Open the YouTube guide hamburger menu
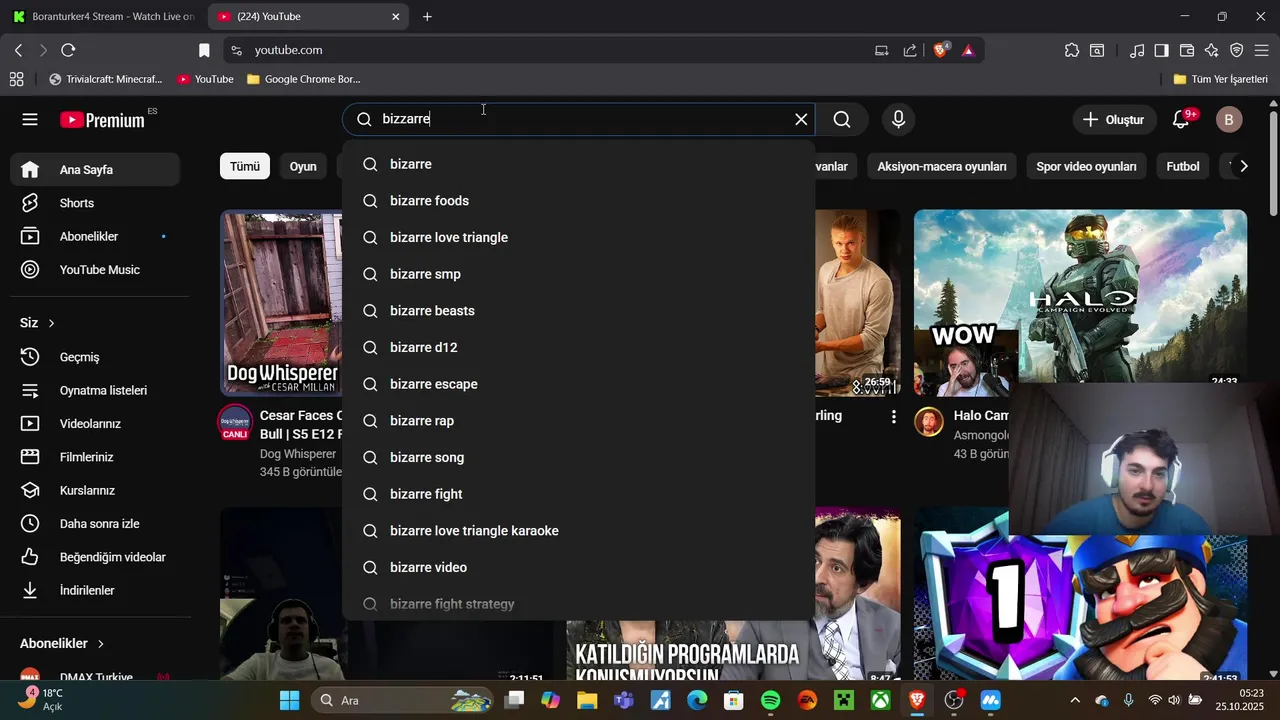 tap(30, 120)
